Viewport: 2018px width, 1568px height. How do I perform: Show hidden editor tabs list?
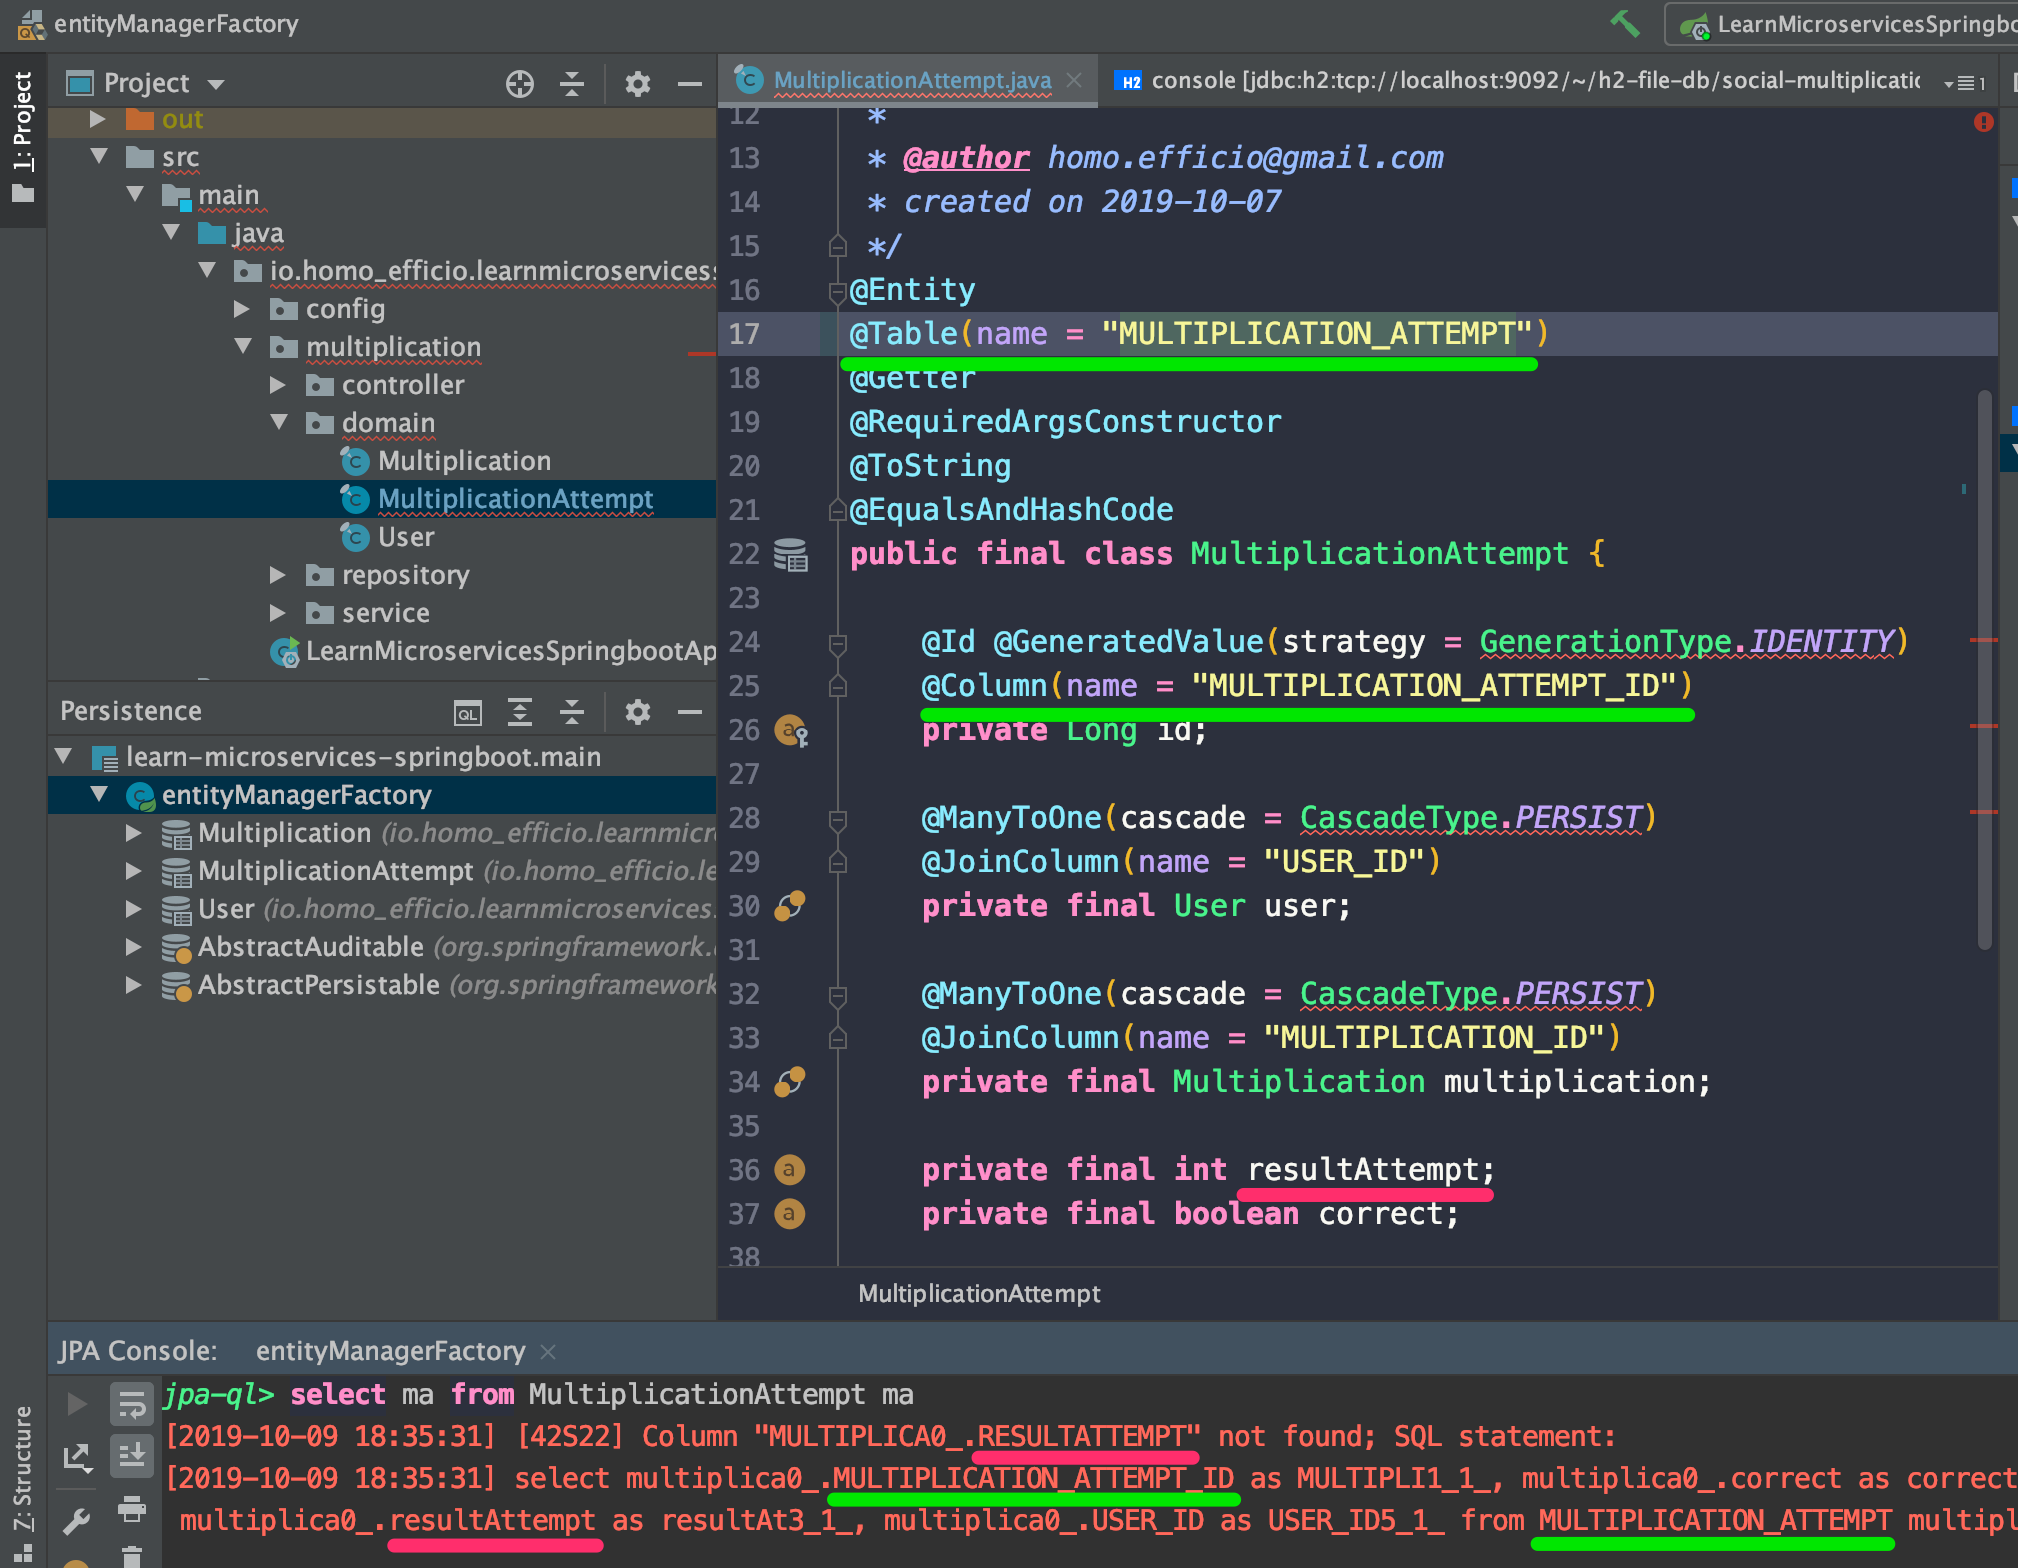pyautogui.click(x=1965, y=83)
